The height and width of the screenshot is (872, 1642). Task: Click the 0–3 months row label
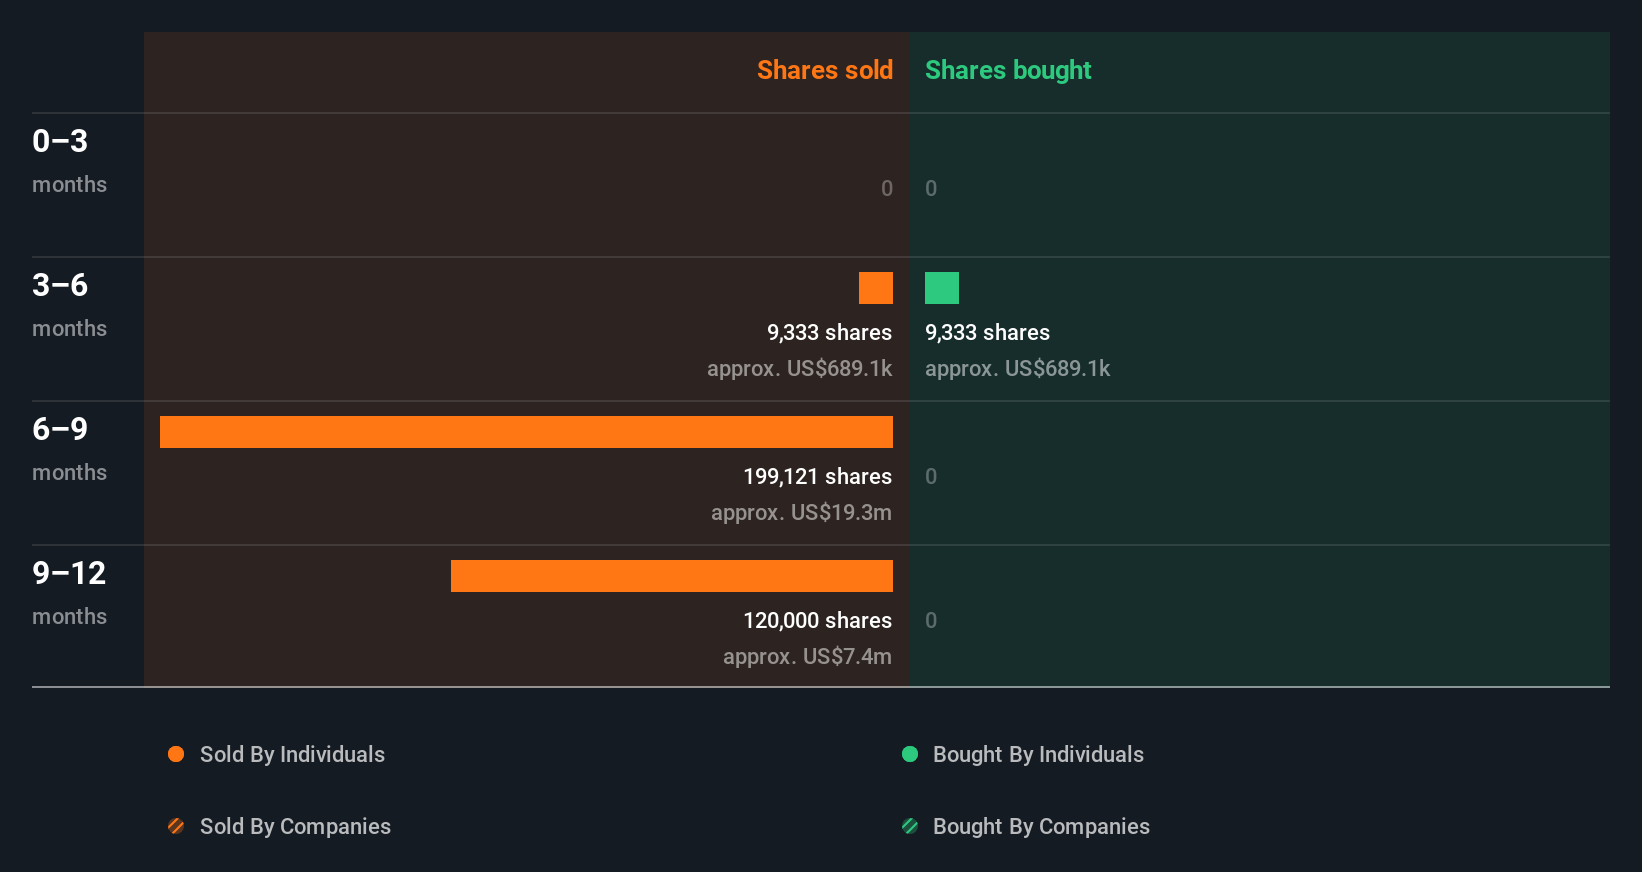tap(69, 160)
